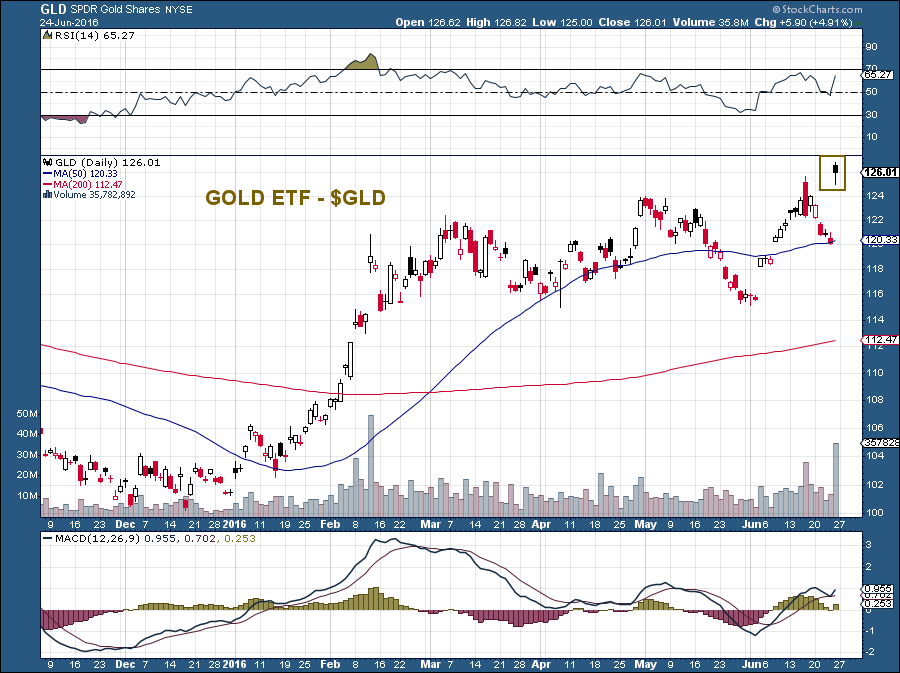Click the 124 price axis label

click(x=875, y=196)
